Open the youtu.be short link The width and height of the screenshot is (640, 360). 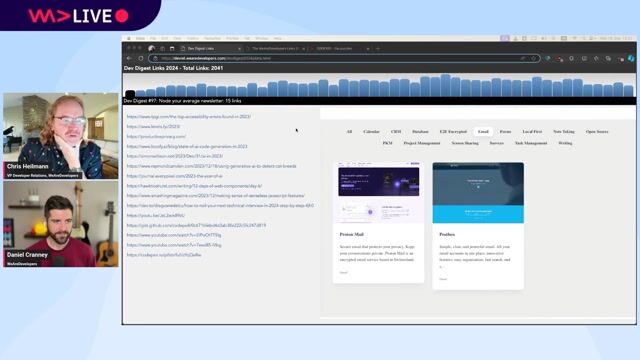click(x=156, y=215)
